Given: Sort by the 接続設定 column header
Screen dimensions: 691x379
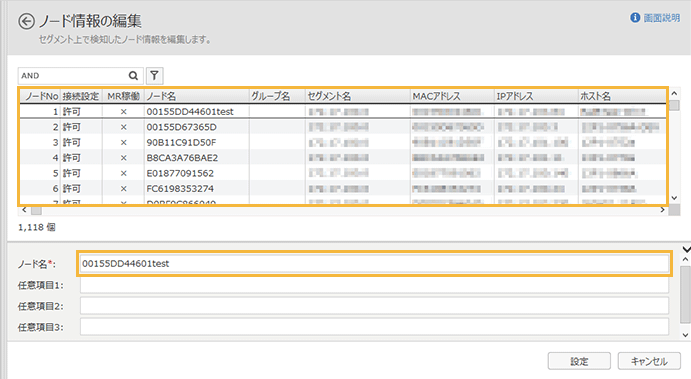Looking at the screenshot, I should click(x=81, y=96).
